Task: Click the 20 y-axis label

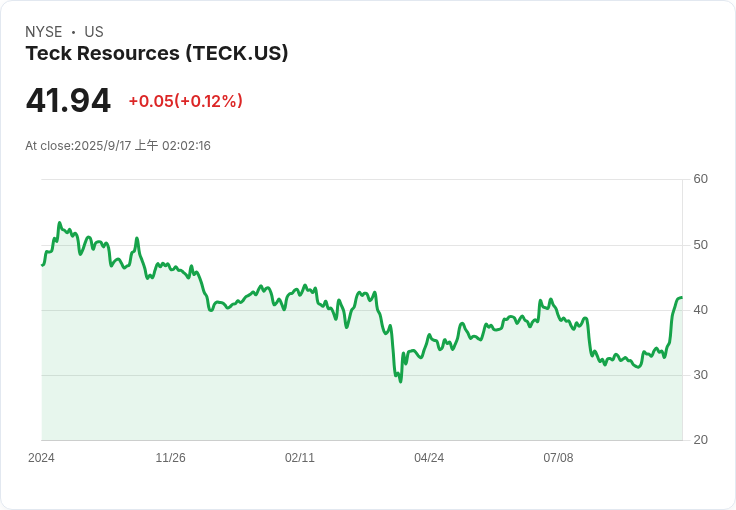Action: [700, 440]
